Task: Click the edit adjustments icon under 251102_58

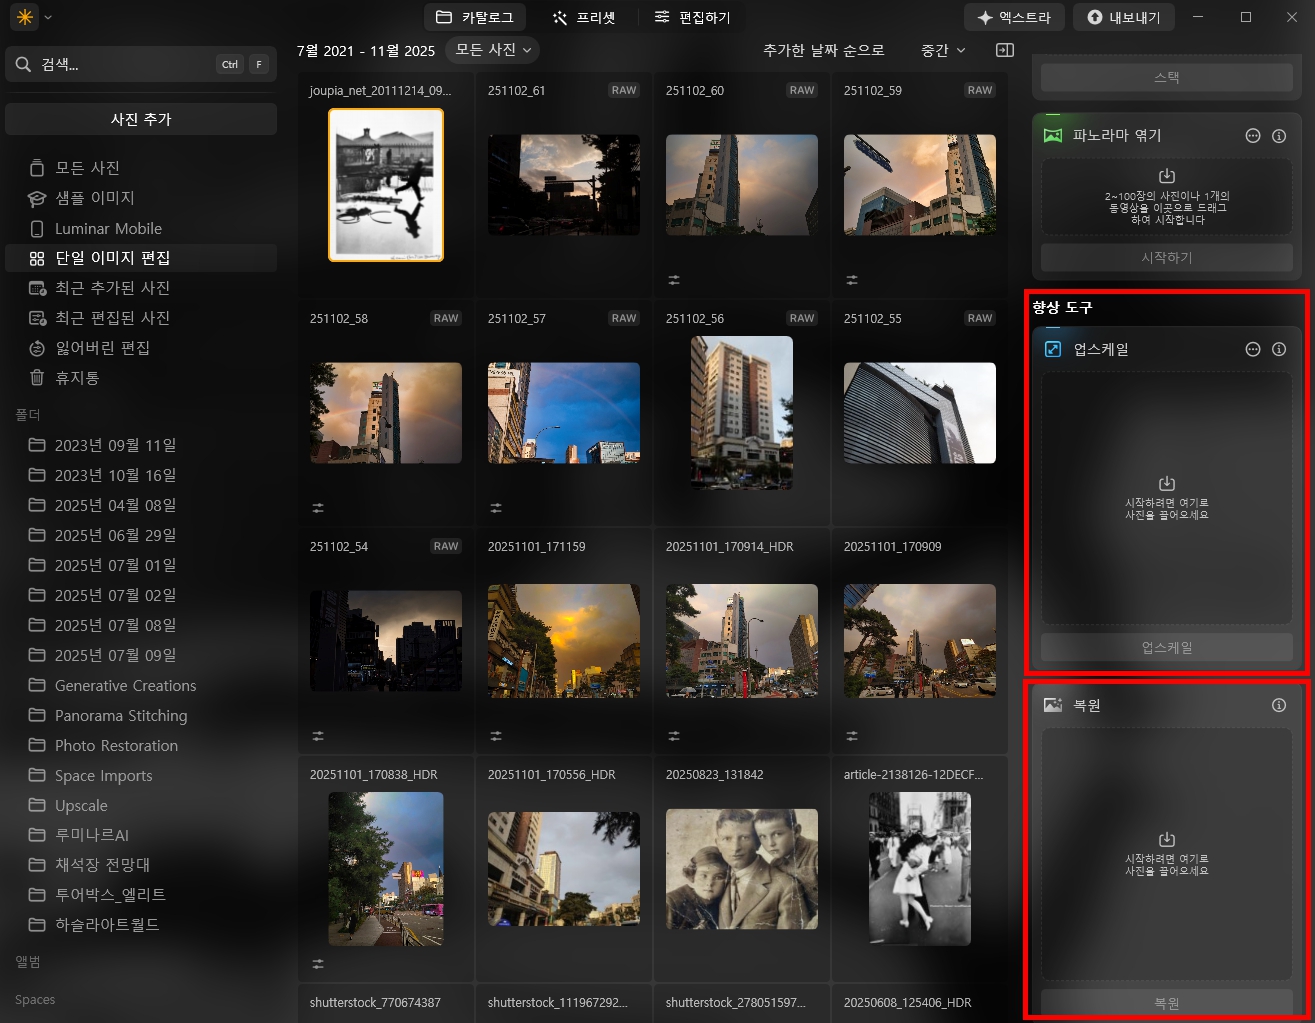Action: pyautogui.click(x=318, y=508)
